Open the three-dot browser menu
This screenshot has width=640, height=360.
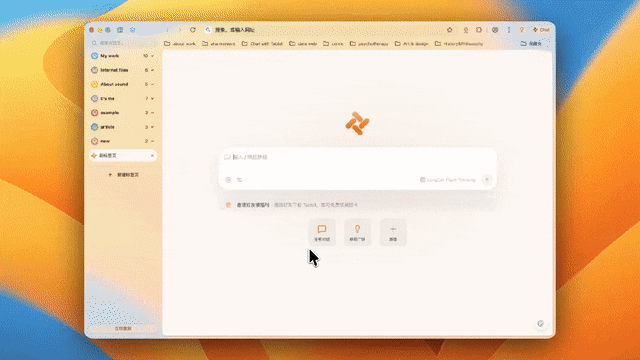click(509, 30)
